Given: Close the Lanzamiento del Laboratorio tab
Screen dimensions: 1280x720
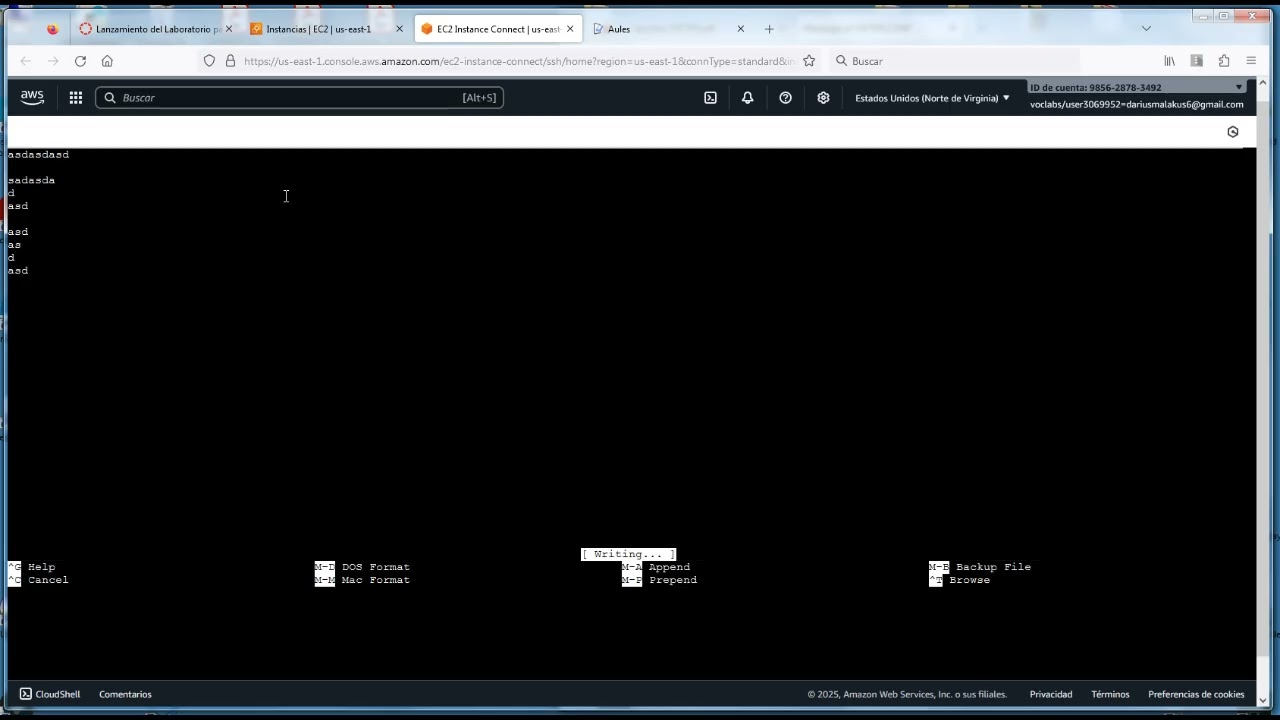Looking at the screenshot, I should 228,29.
